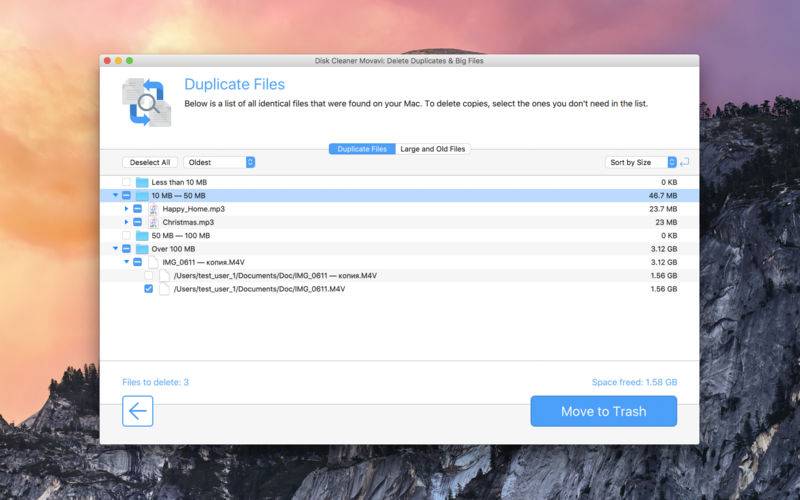Screen dimensions: 800x500
Task: Tick the Less than 10 MB checkbox
Action: point(126,182)
